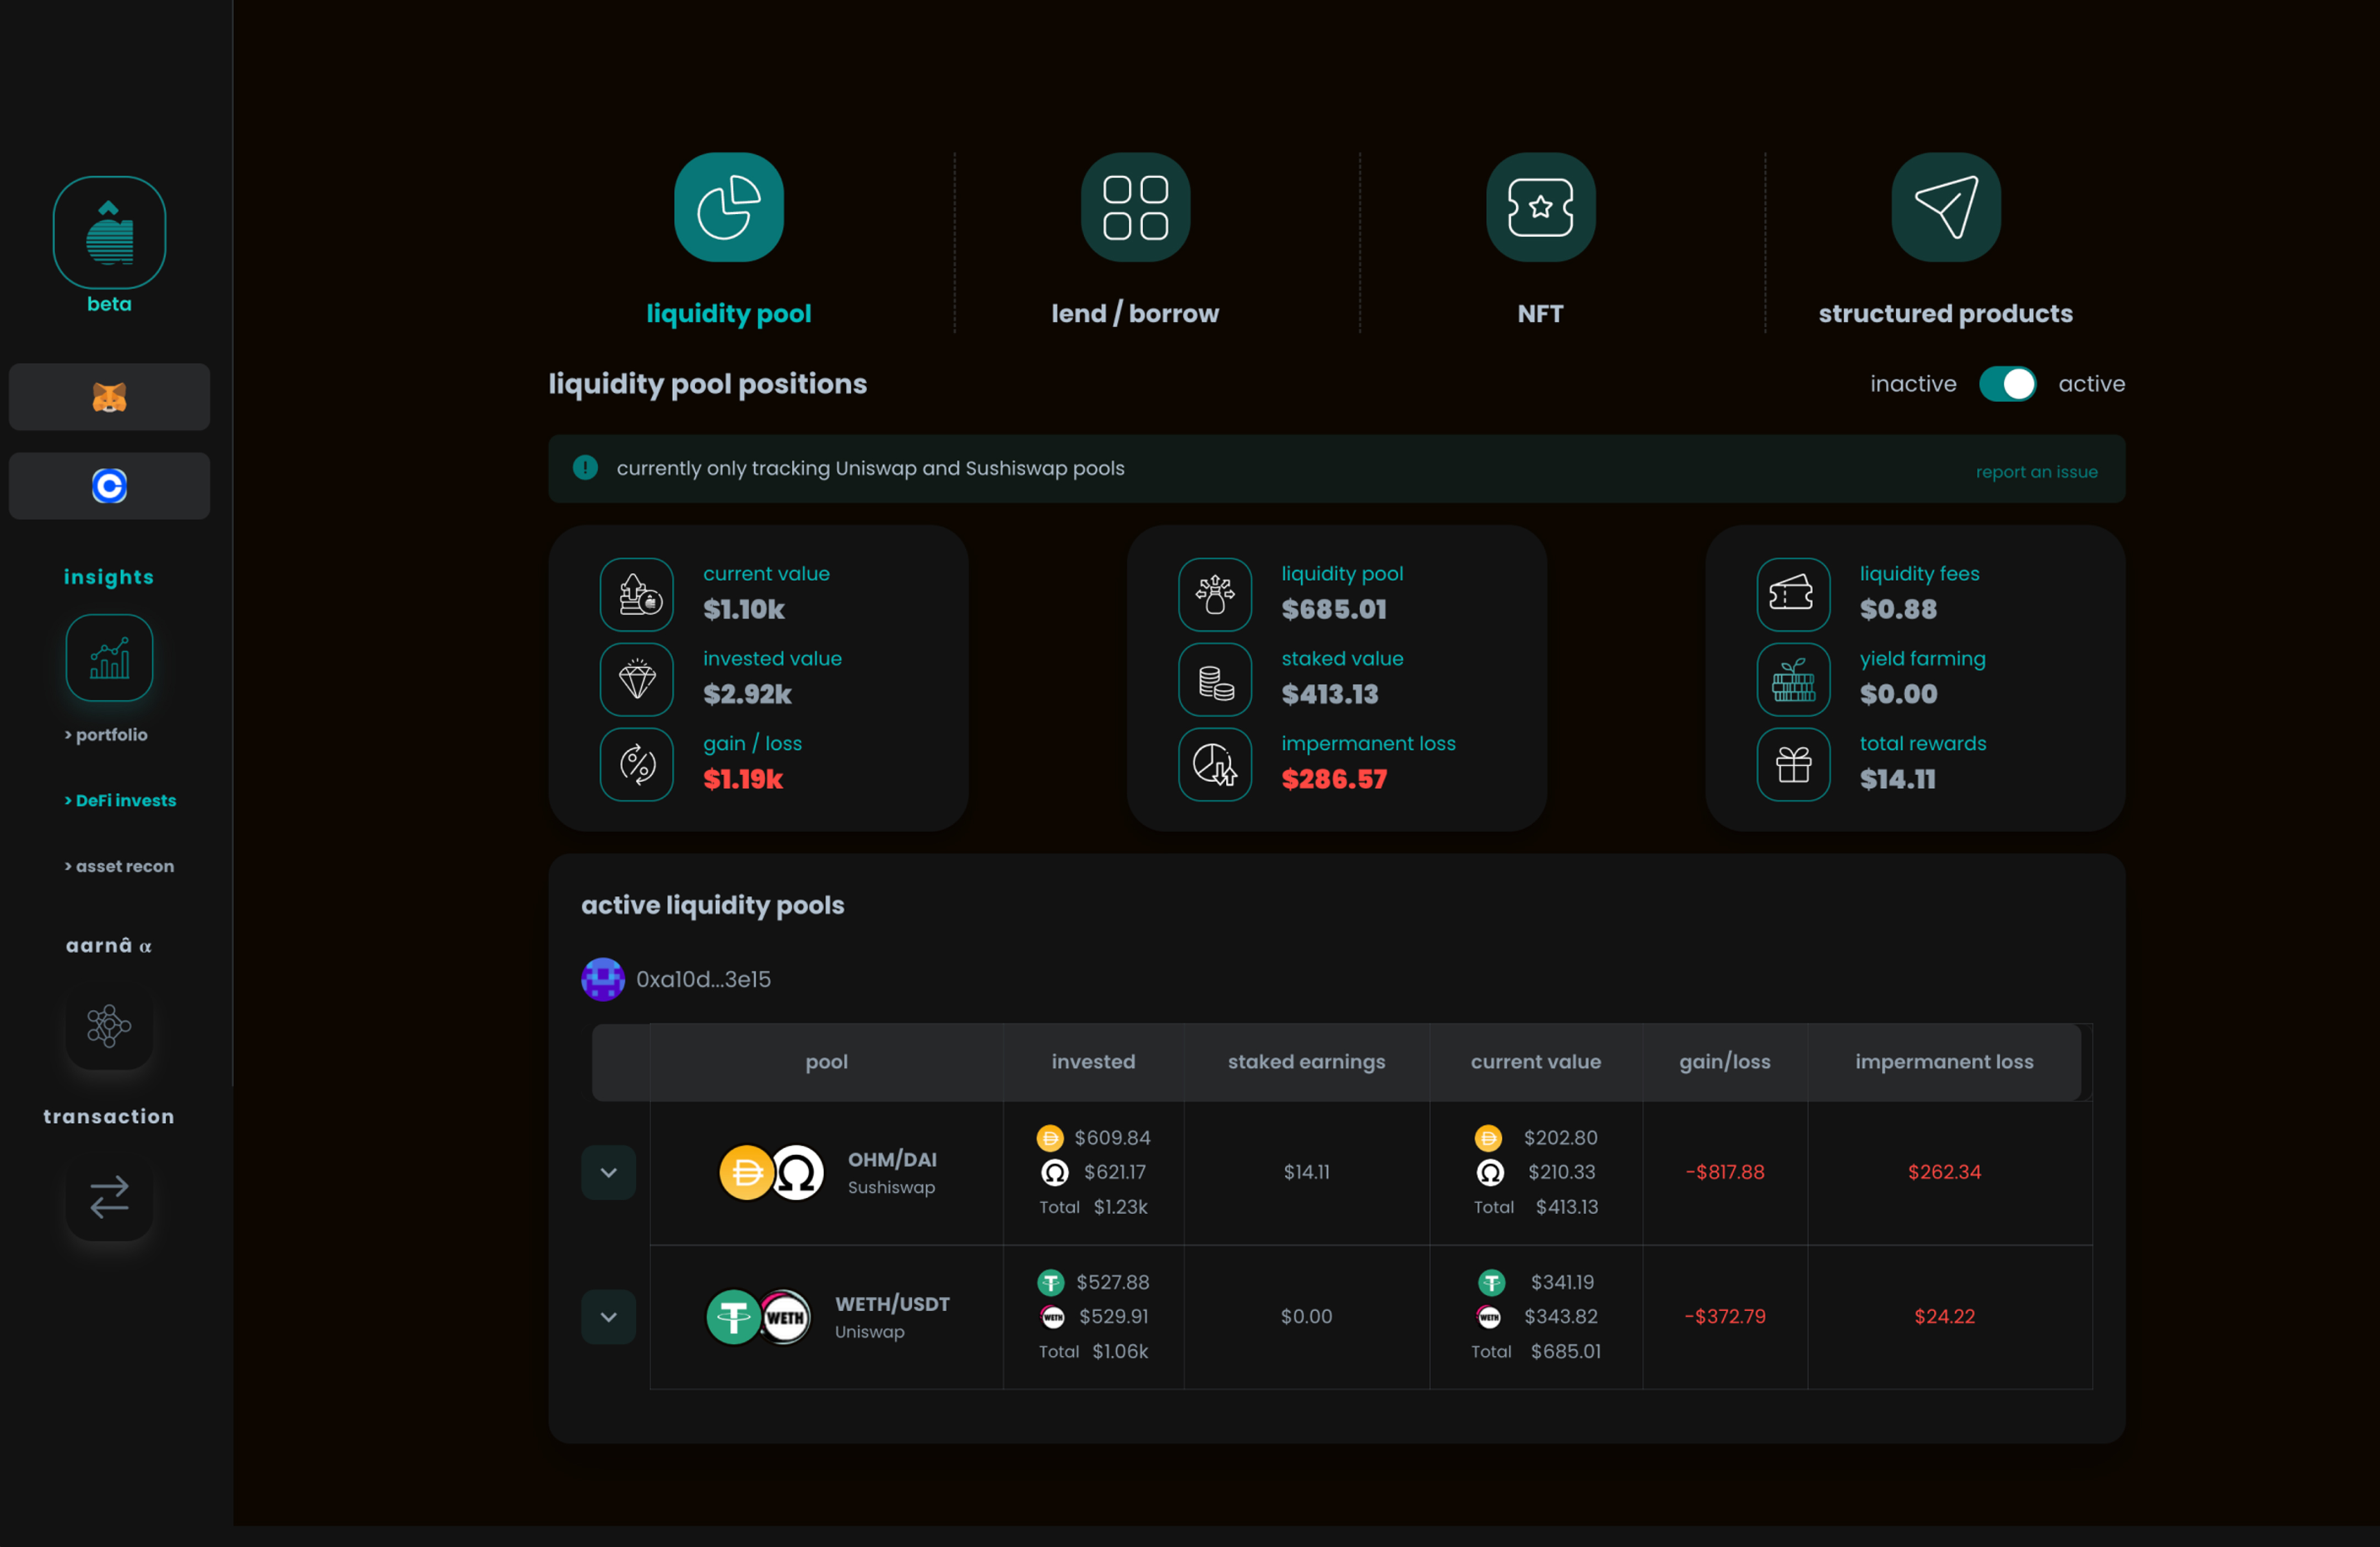The height and width of the screenshot is (1547, 2380).
Task: Open the aarnâ alpha atom icon
Action: coord(109,1025)
